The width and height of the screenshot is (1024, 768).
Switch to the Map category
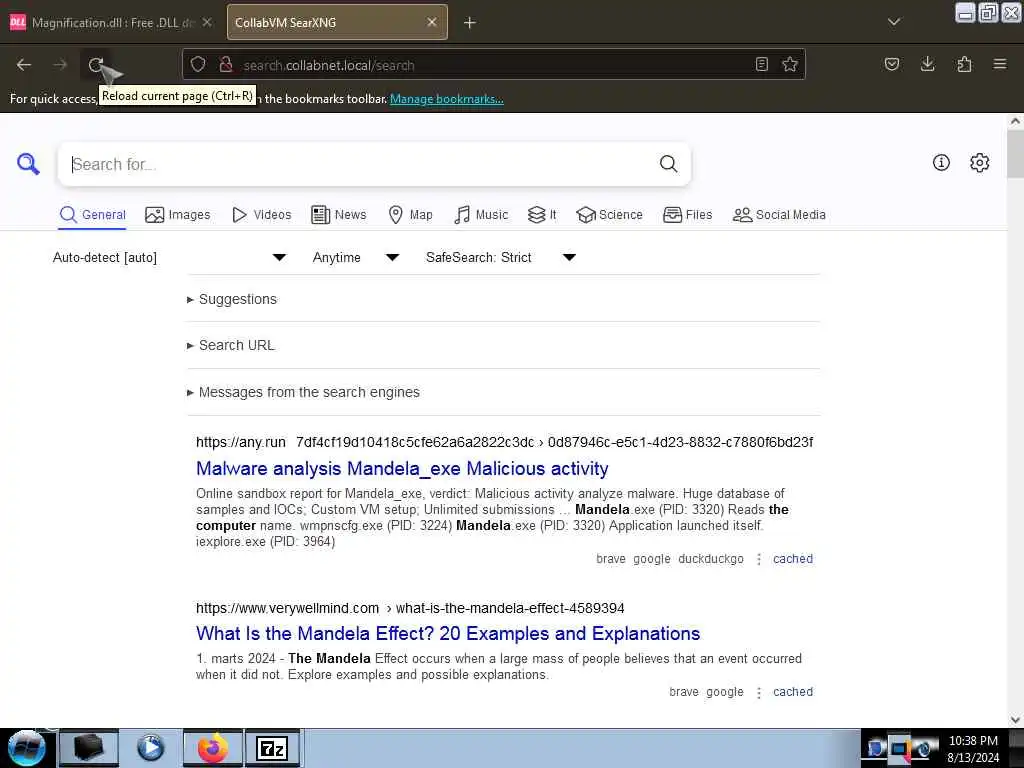tap(411, 215)
